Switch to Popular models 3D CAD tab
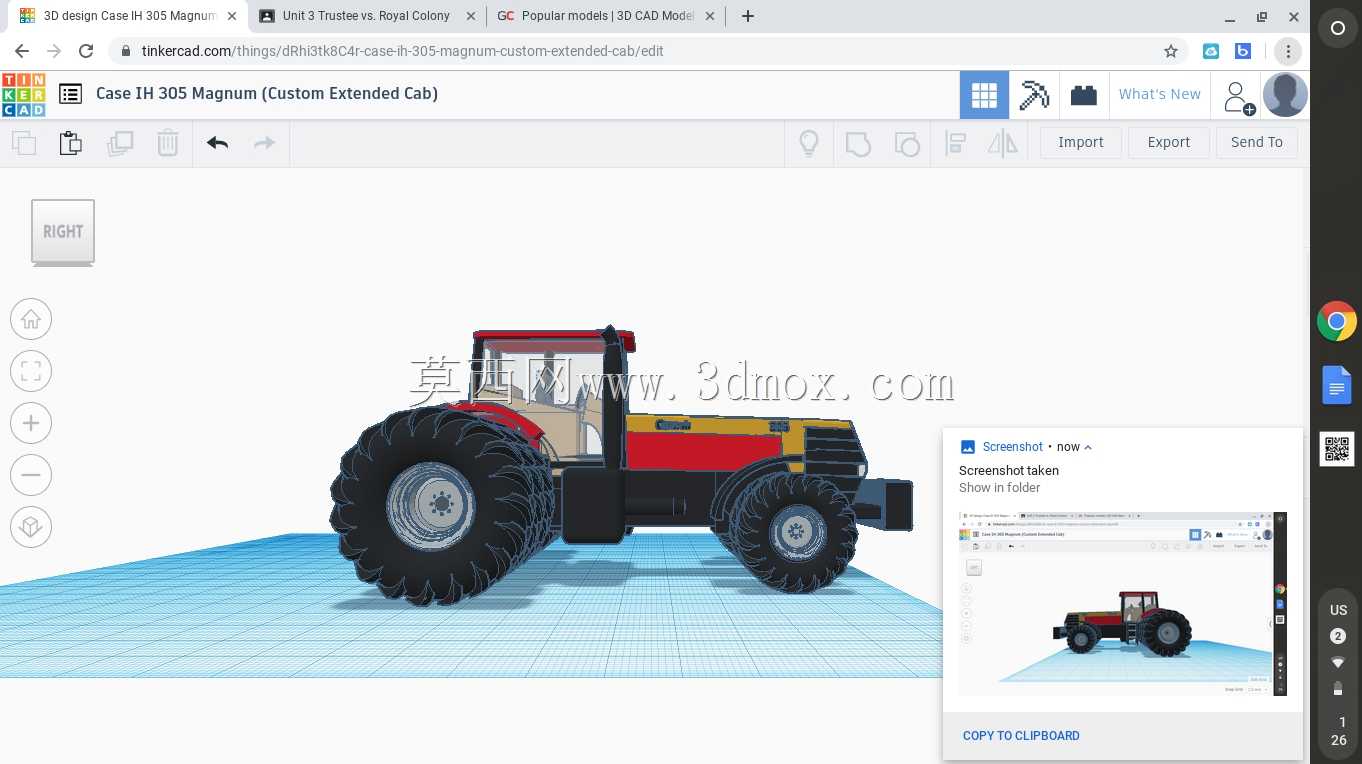Viewport: 1362px width, 764px height. [x=608, y=16]
